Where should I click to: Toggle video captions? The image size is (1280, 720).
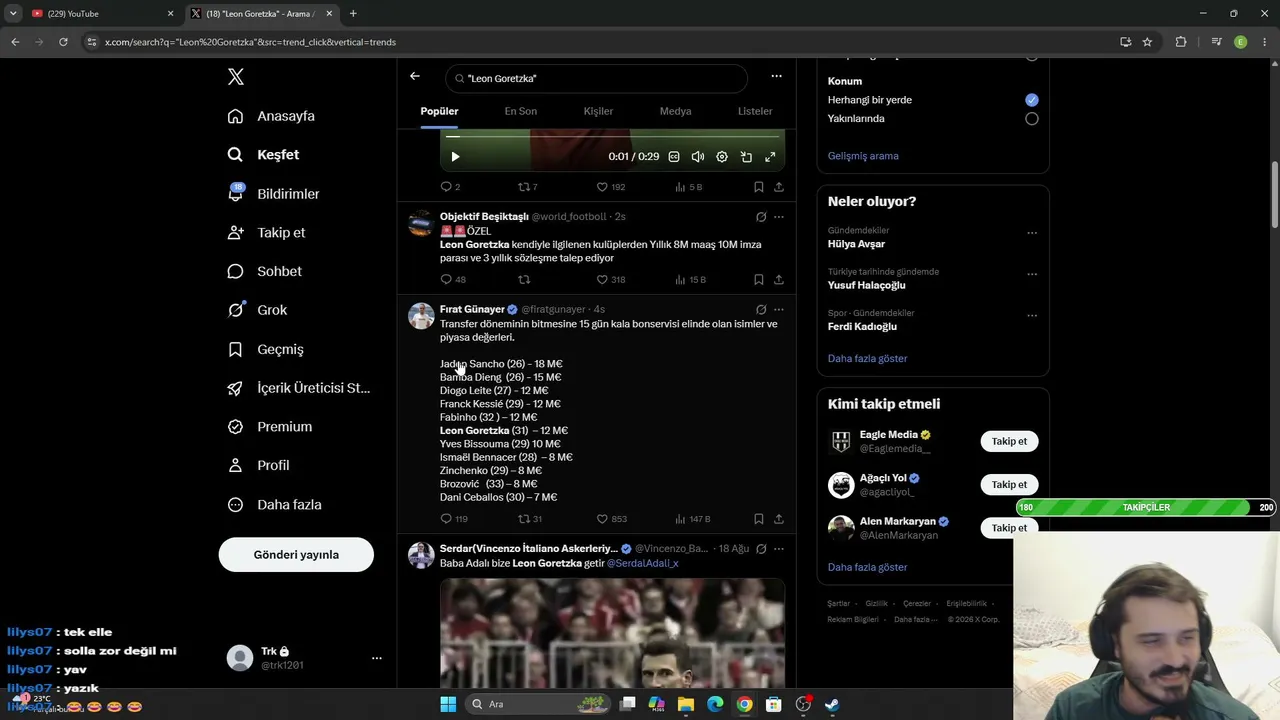(674, 157)
